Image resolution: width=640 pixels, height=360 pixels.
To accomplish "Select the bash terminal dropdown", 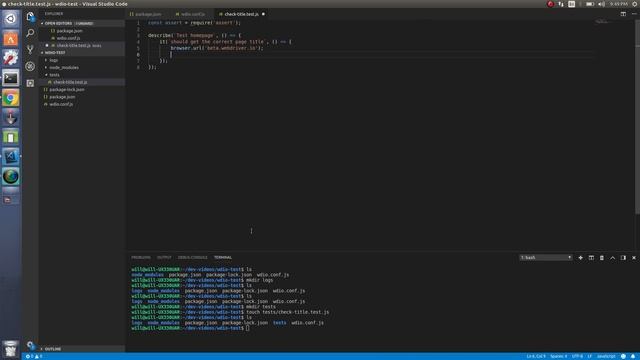I will point(546,258).
